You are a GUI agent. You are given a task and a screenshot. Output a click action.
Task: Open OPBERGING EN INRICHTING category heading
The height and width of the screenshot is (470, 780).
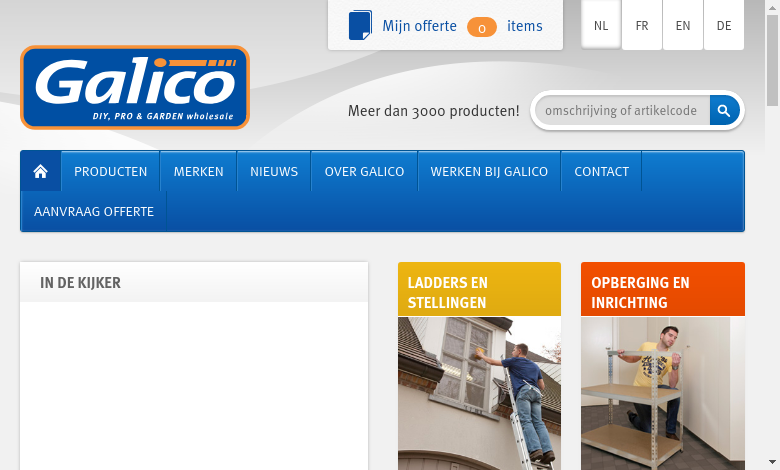pyautogui.click(x=663, y=289)
